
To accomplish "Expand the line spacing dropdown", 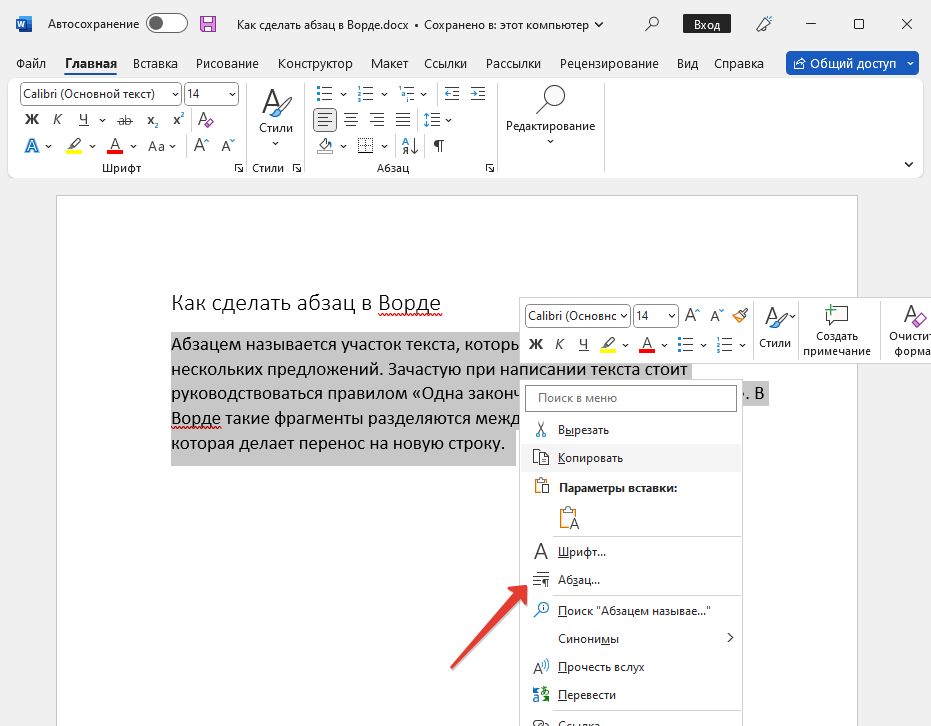I will 447,120.
